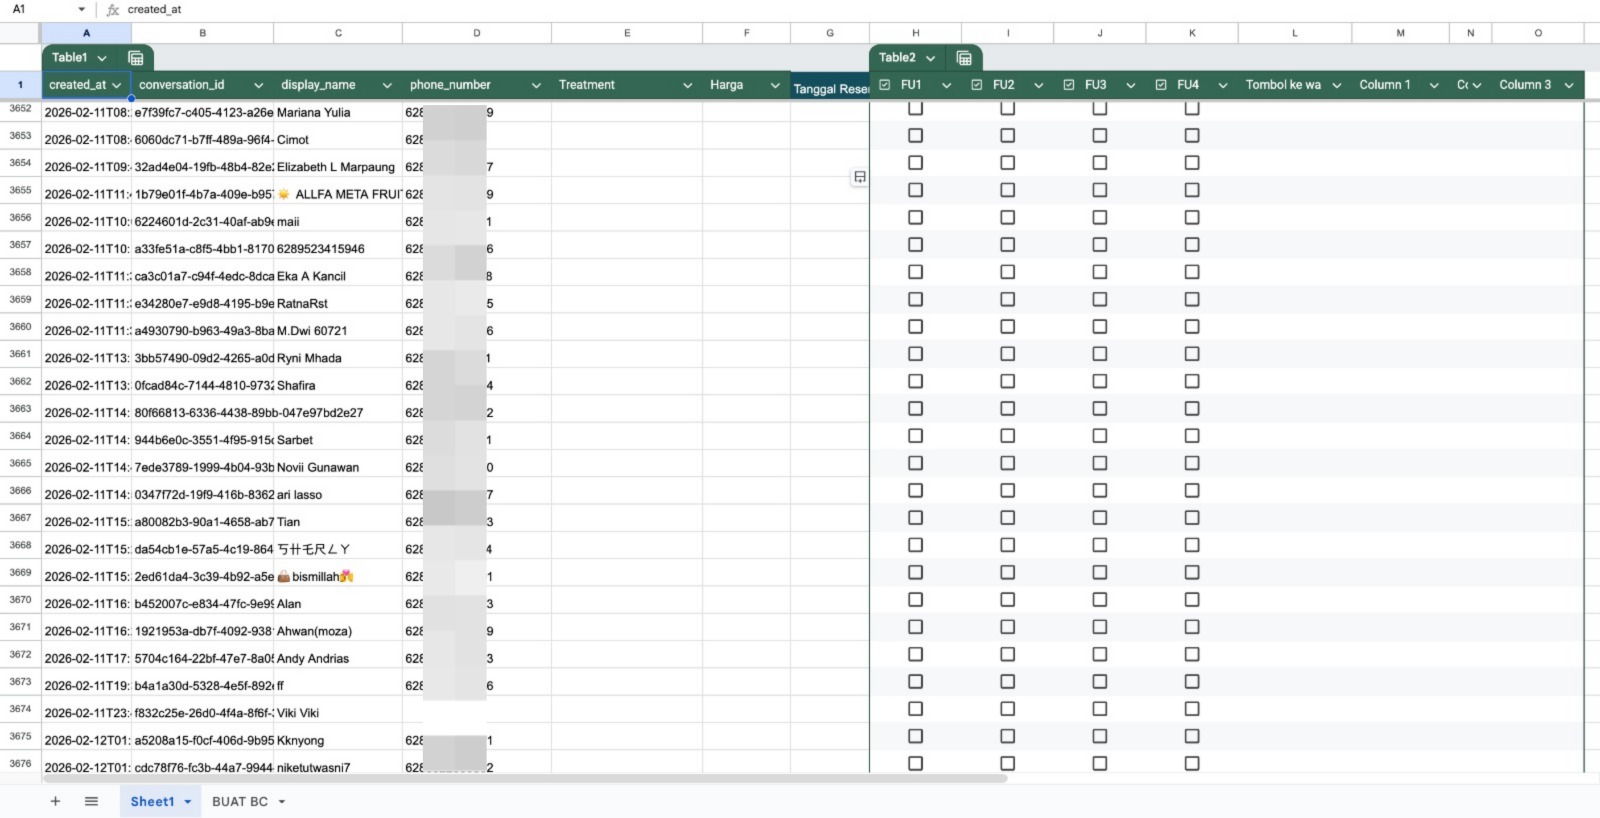This screenshot has width=1600, height=818.
Task: Click the Table2 table view icon
Action: click(x=964, y=58)
